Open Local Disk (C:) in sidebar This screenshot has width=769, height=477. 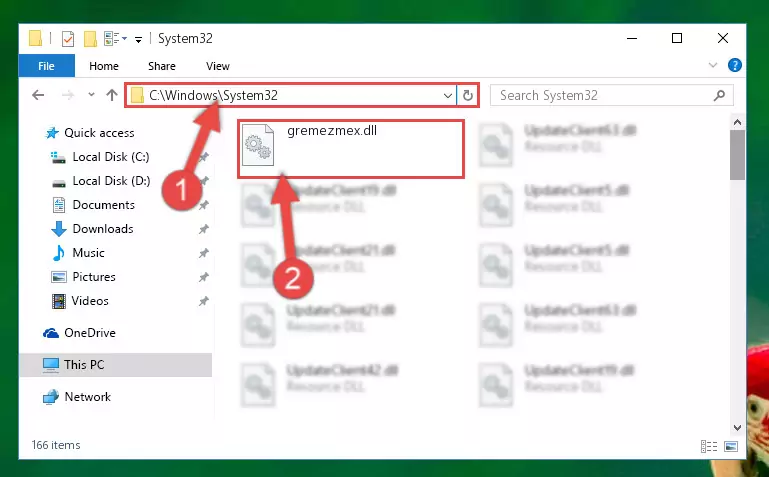[x=111, y=157]
